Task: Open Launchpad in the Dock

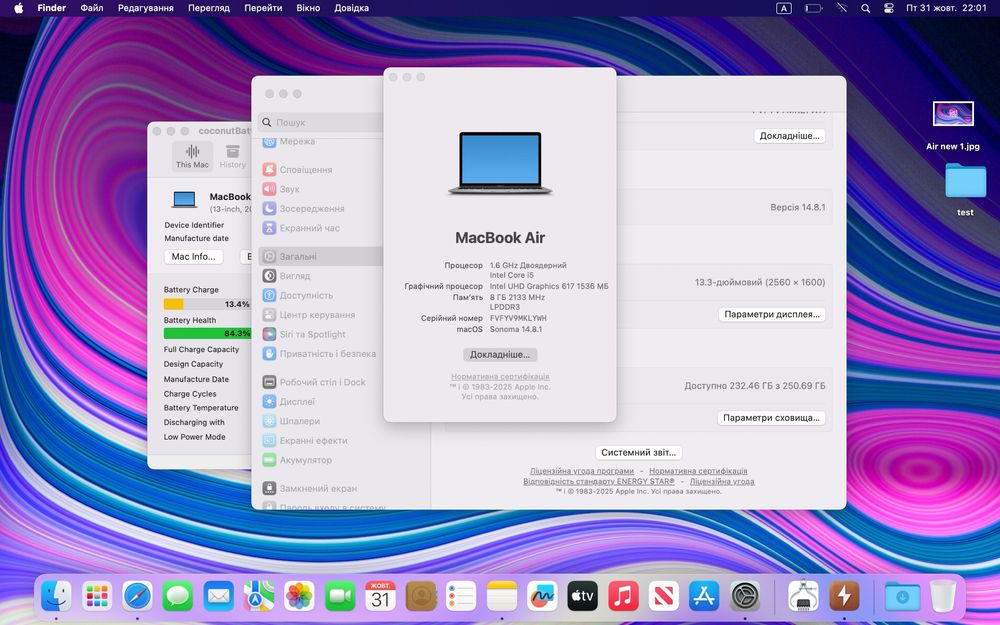Action: tap(97, 596)
